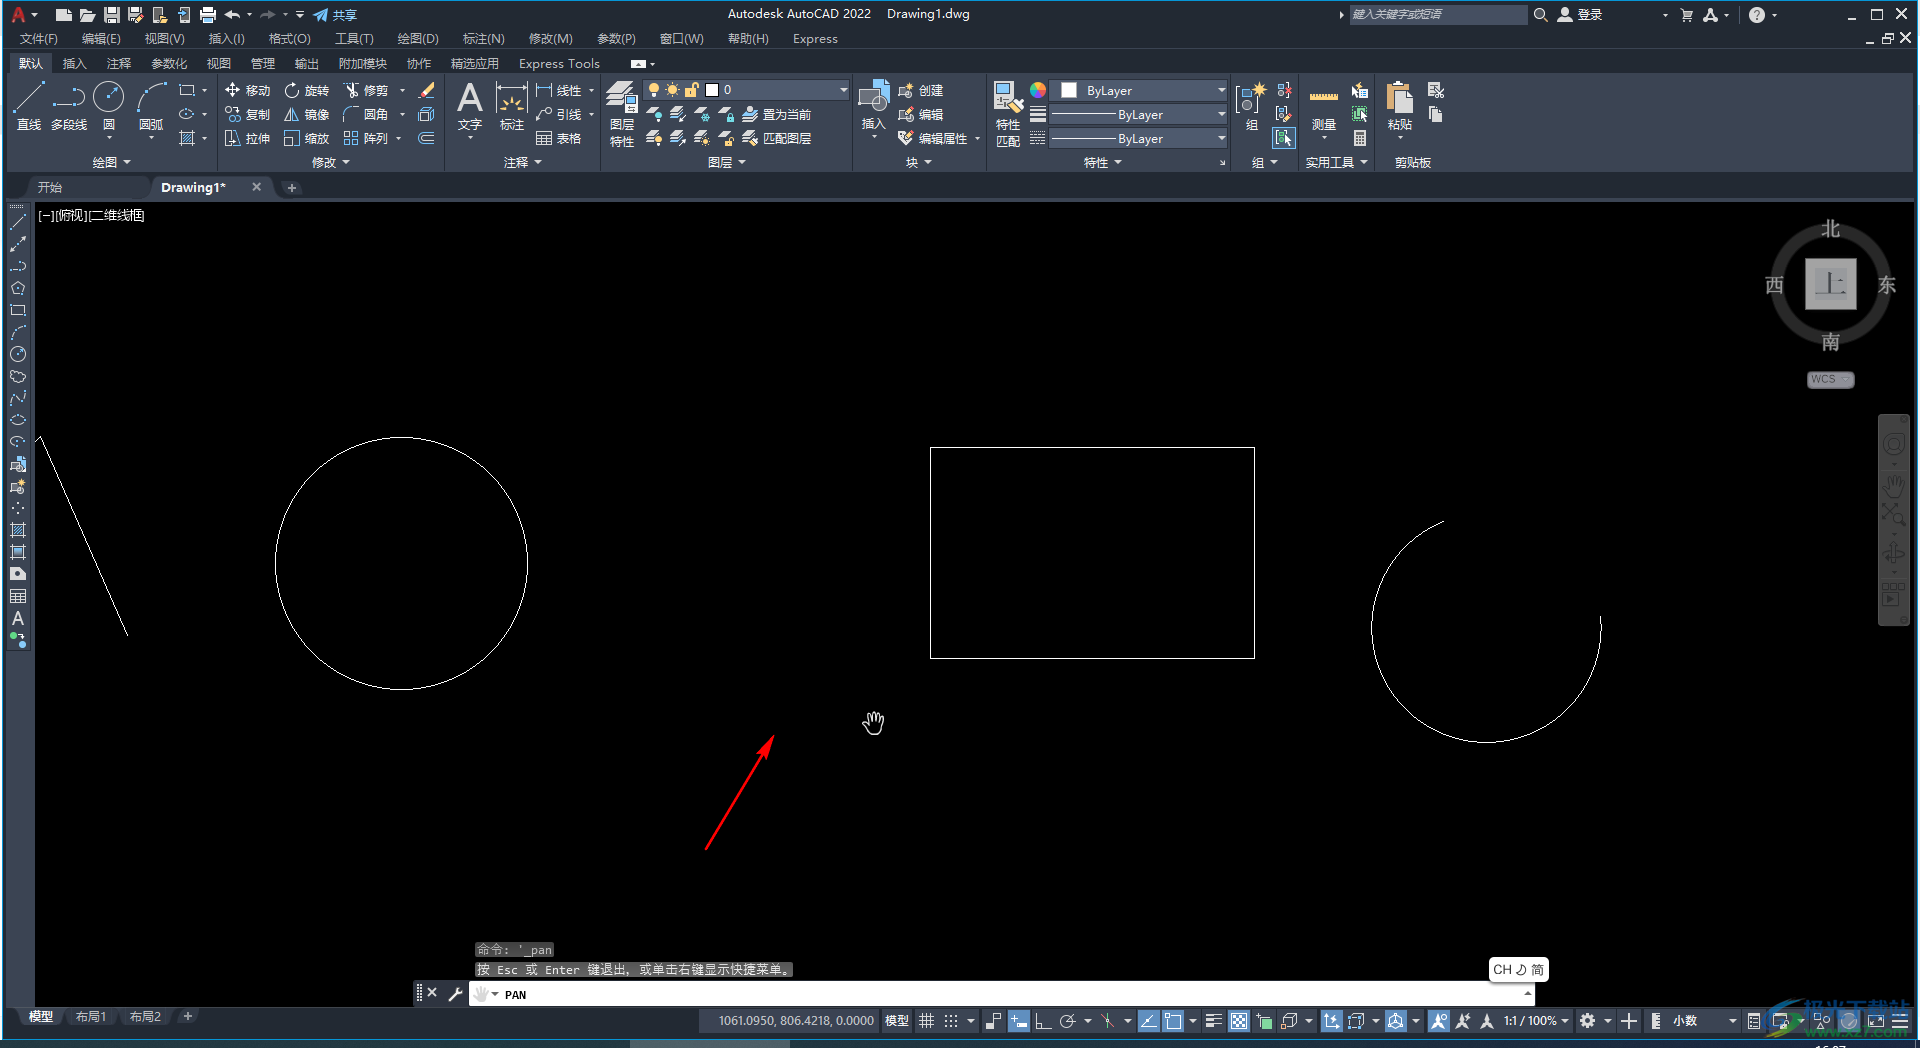Image resolution: width=1920 pixels, height=1048 pixels.
Task: Switch to layout tab 布局1
Action: point(91,1017)
